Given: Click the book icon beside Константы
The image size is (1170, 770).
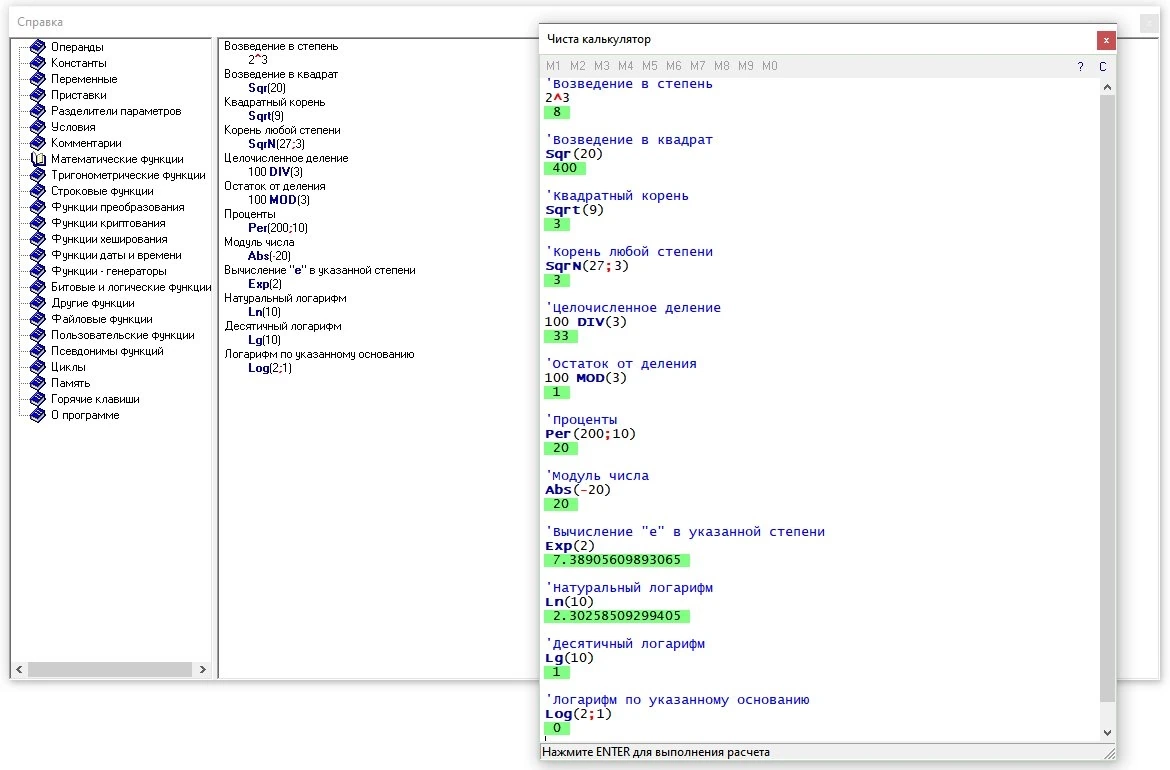Looking at the screenshot, I should [x=37, y=63].
